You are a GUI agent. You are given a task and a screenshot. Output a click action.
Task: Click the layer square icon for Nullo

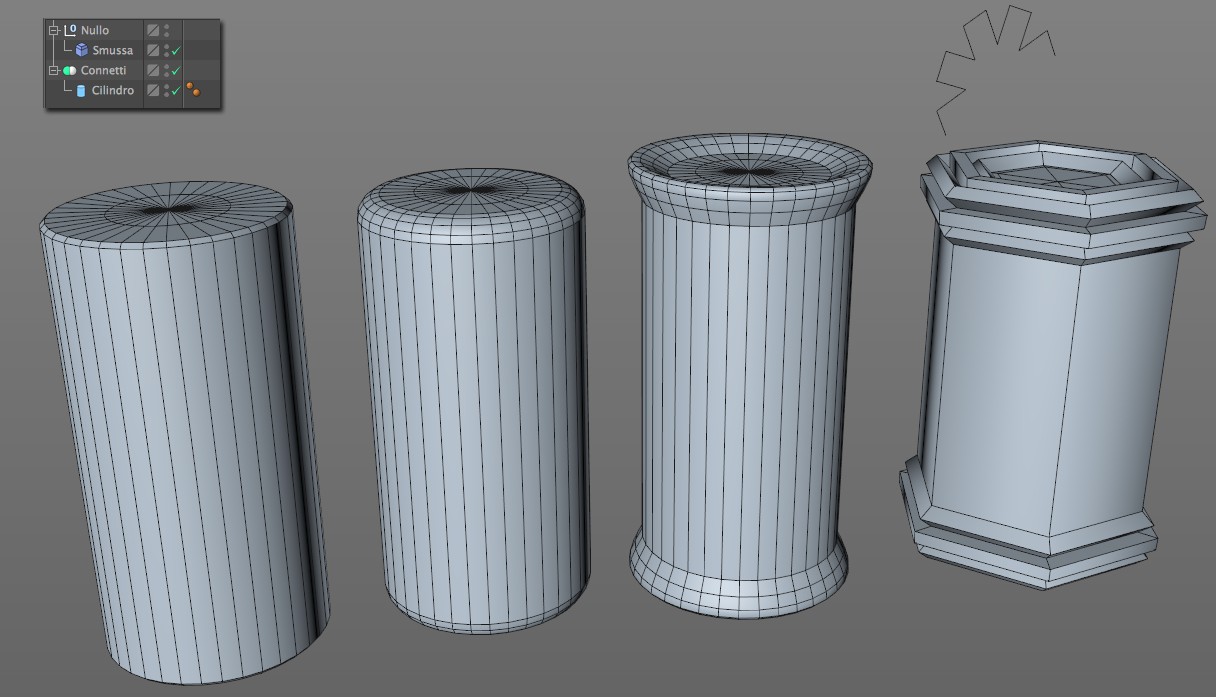point(153,30)
